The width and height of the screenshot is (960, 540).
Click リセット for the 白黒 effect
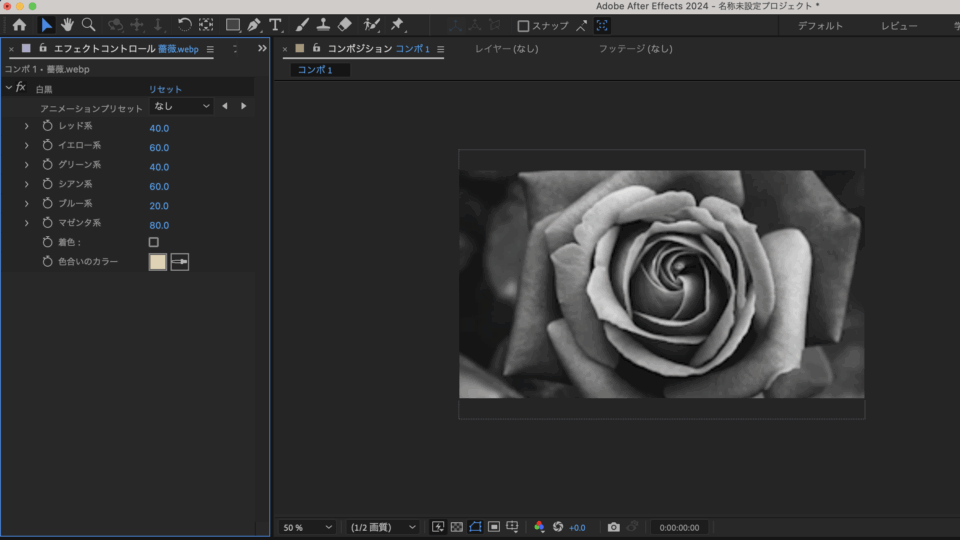pyautogui.click(x=165, y=89)
